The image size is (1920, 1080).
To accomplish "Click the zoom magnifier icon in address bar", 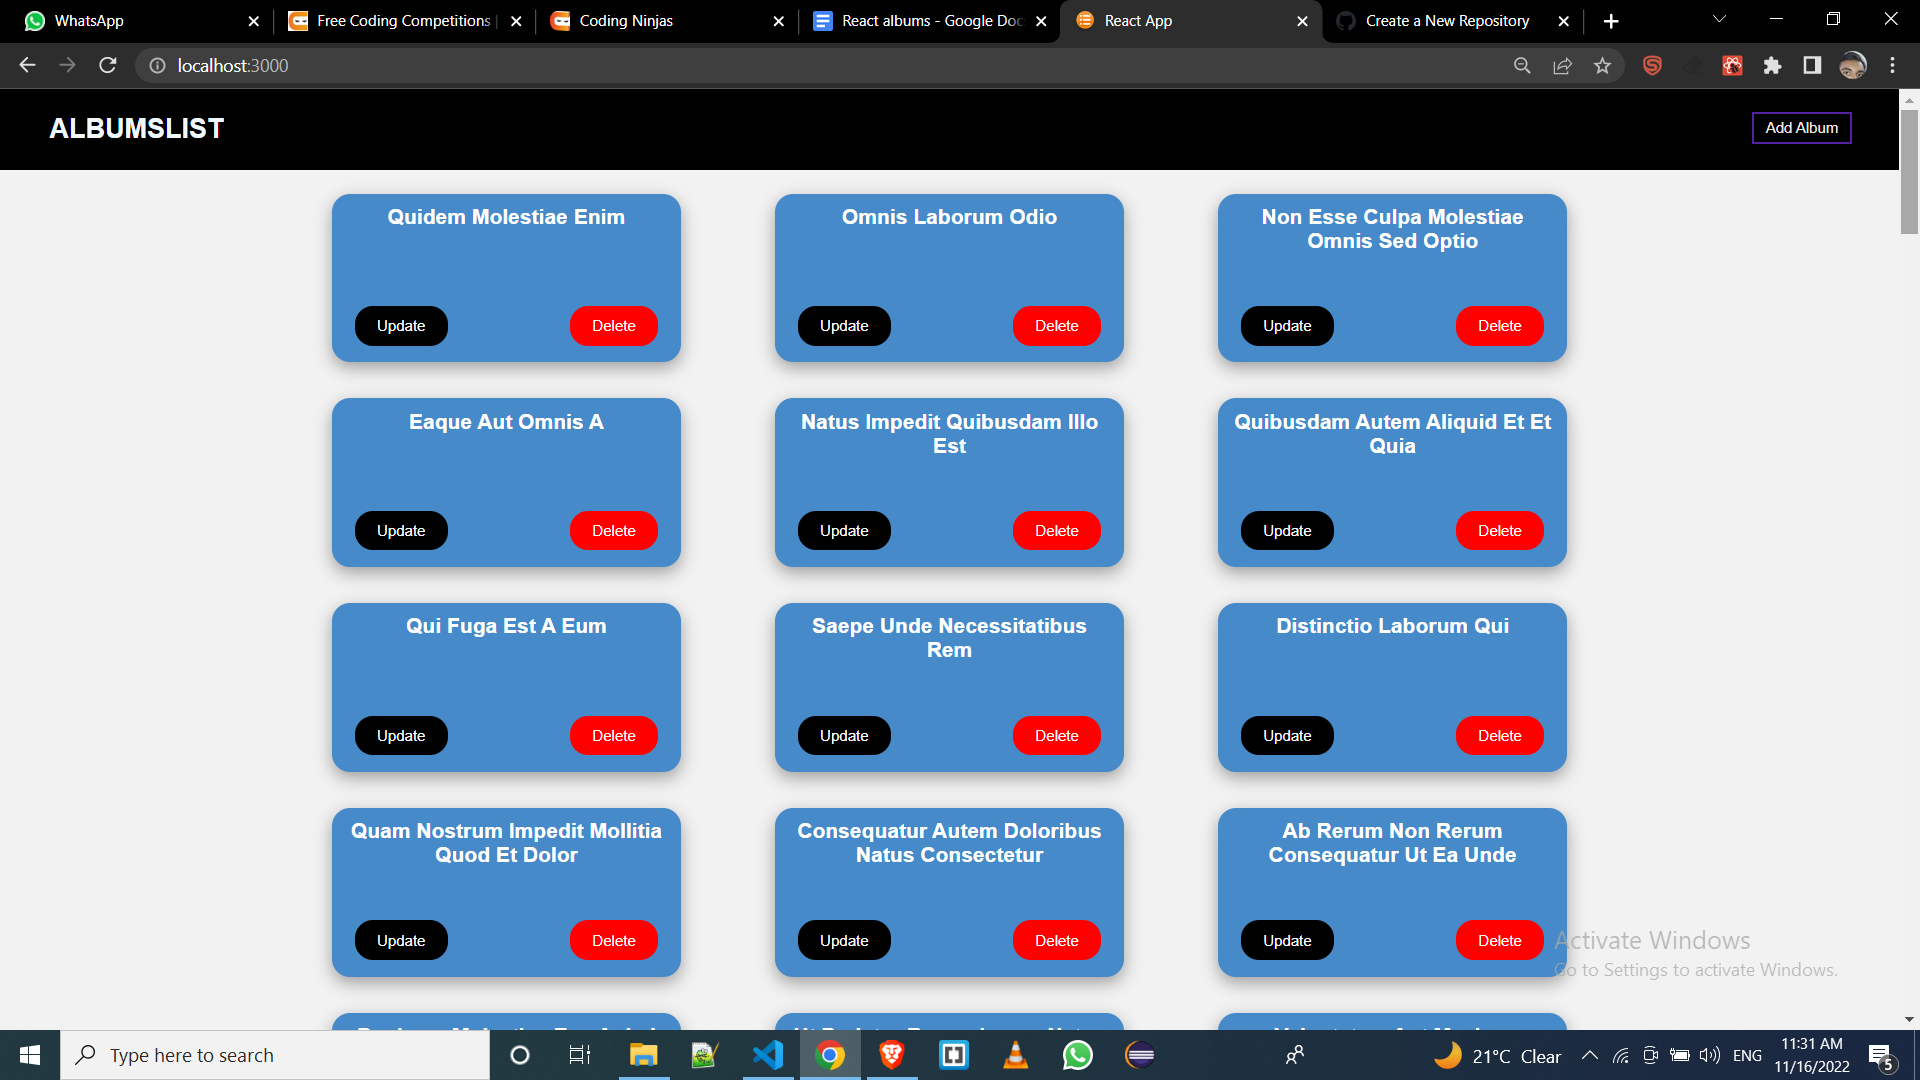I will click(x=1522, y=66).
